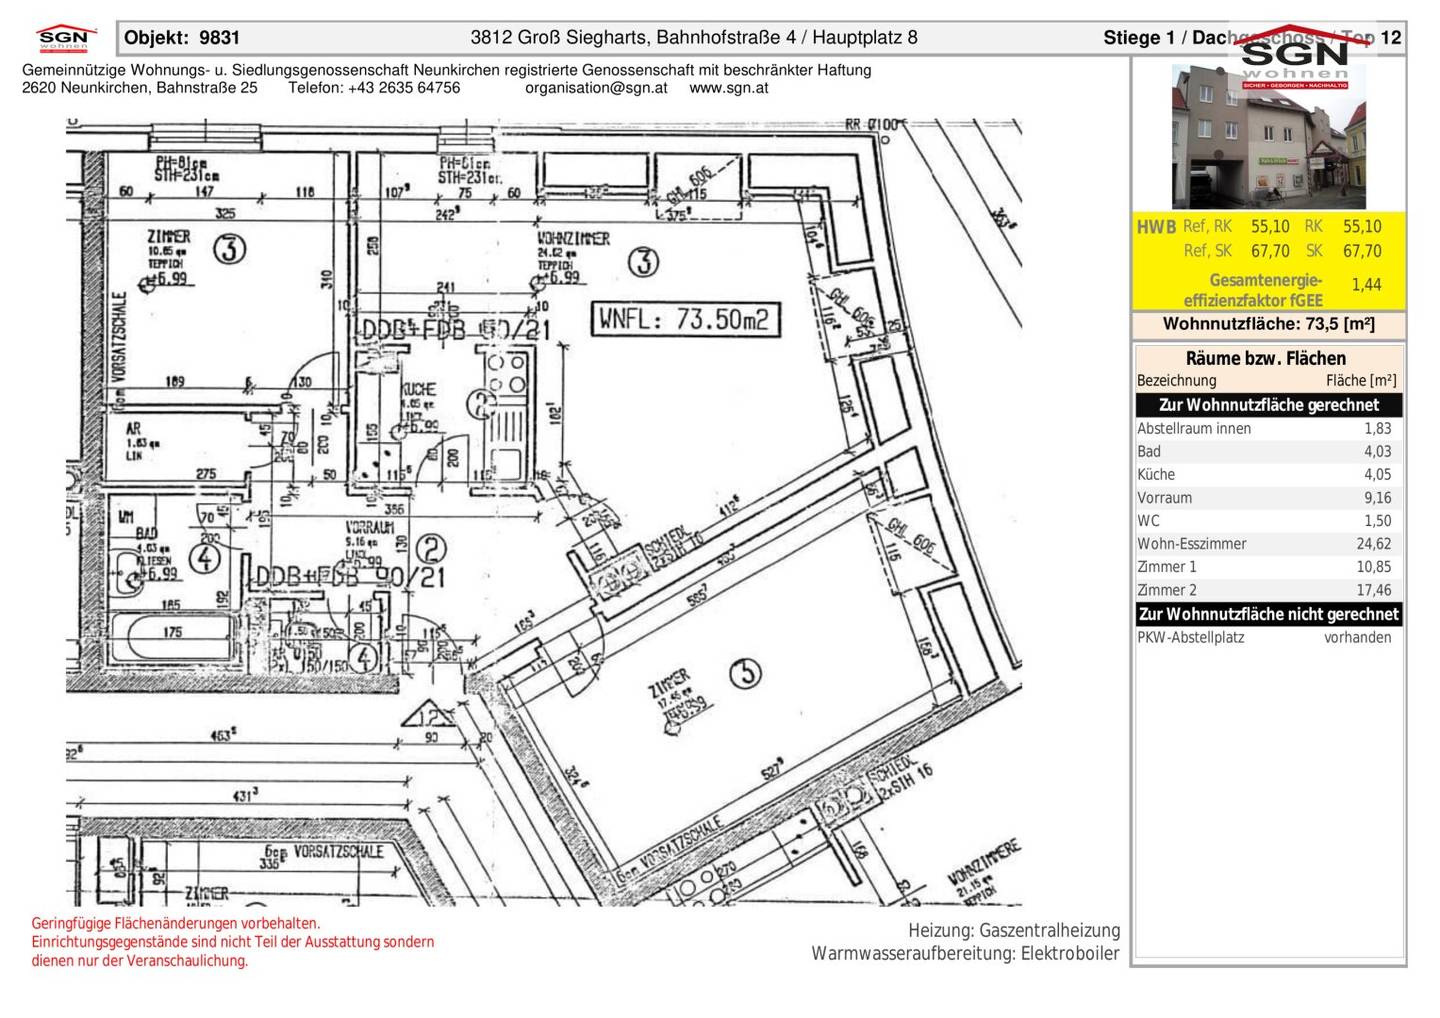Click the triangle marker labeled 12 on the plan
This screenshot has width=1440, height=1018.
[x=430, y=714]
